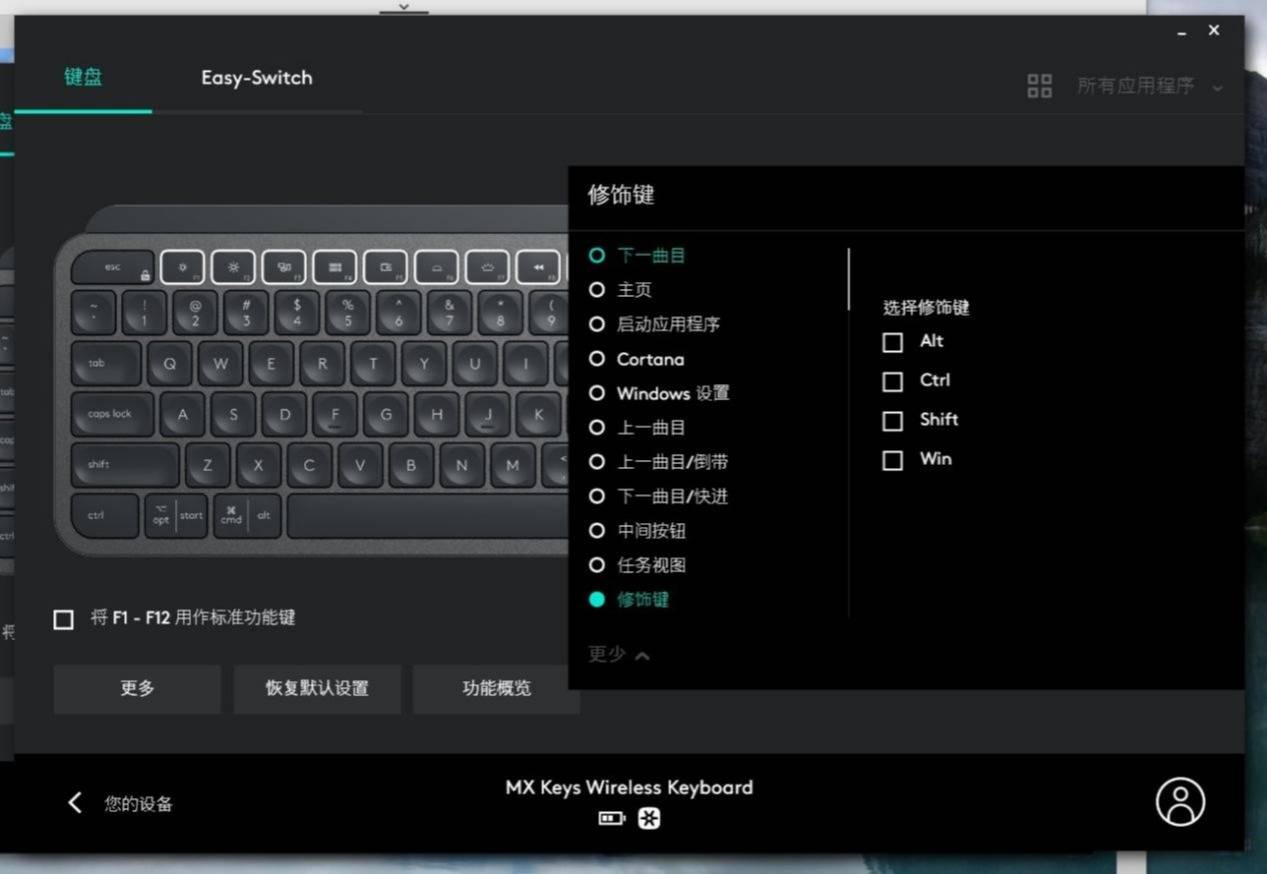The width and height of the screenshot is (1267, 874).
Task: Click the 功能概览 button
Action: click(497, 688)
